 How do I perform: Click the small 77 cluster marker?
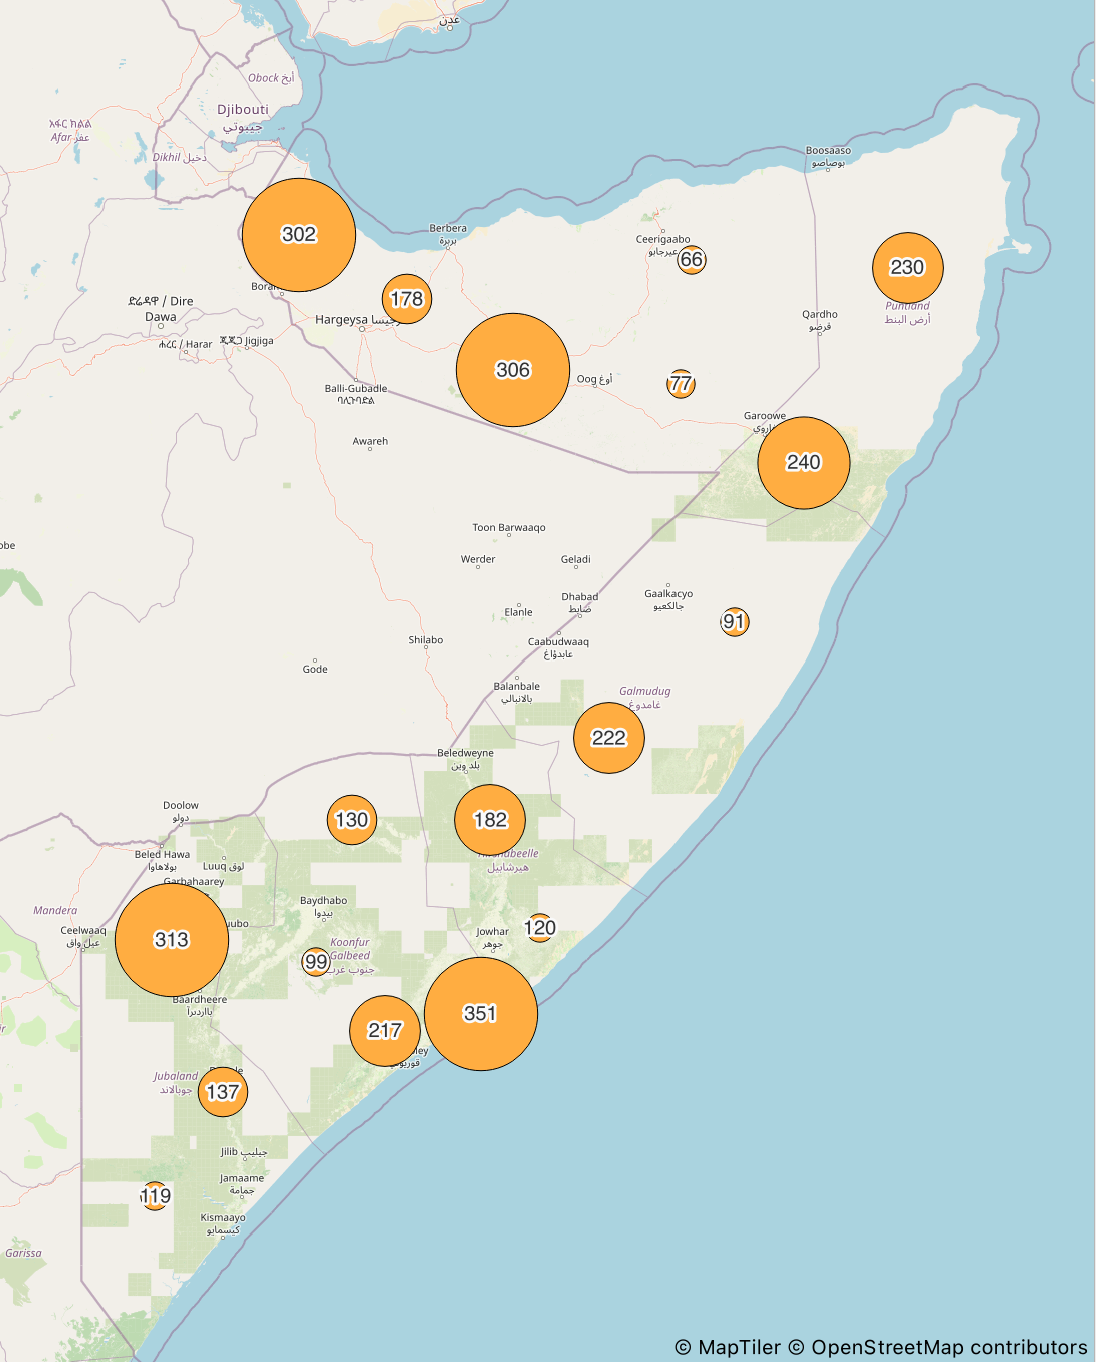[x=681, y=384]
